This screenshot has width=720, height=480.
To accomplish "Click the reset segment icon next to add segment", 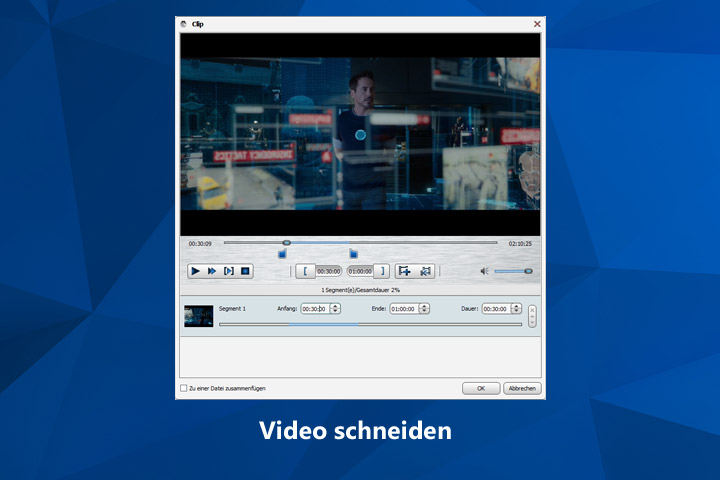I will pos(426,271).
